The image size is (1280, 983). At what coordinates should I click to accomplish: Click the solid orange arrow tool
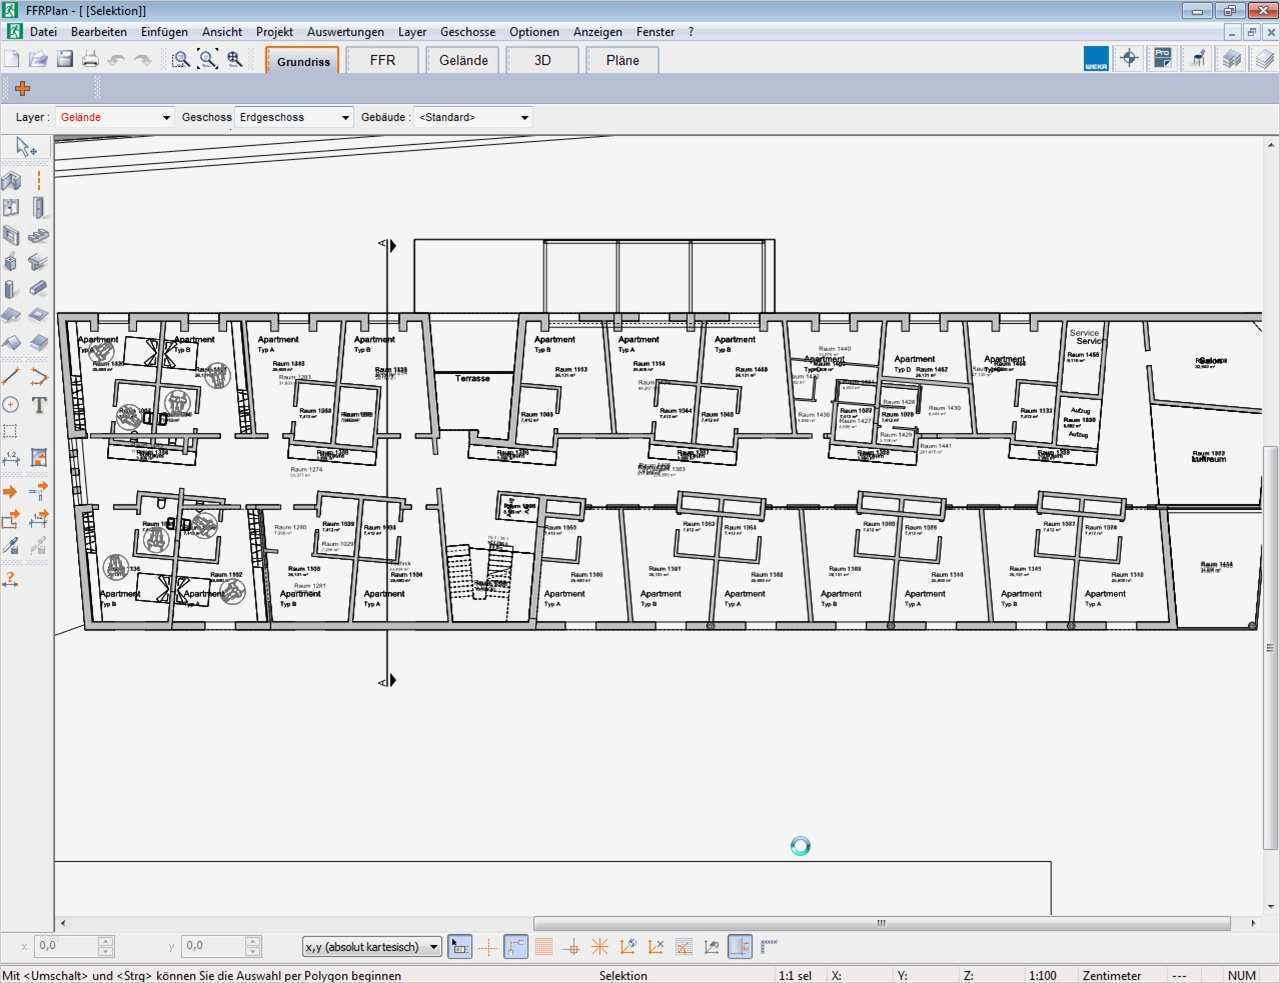(x=11, y=492)
